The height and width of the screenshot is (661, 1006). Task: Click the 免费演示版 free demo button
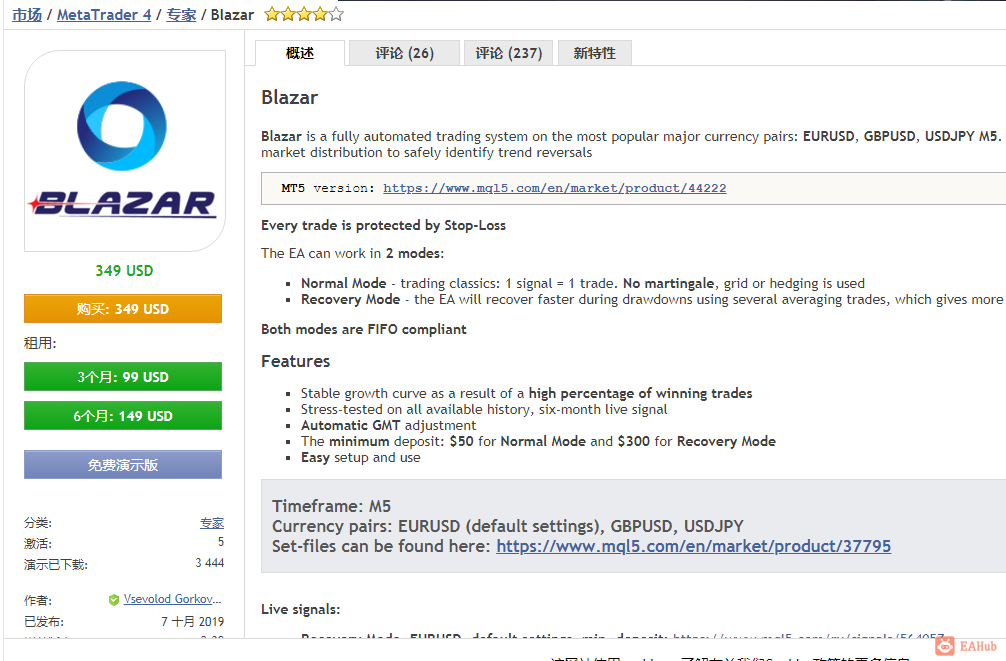(123, 465)
